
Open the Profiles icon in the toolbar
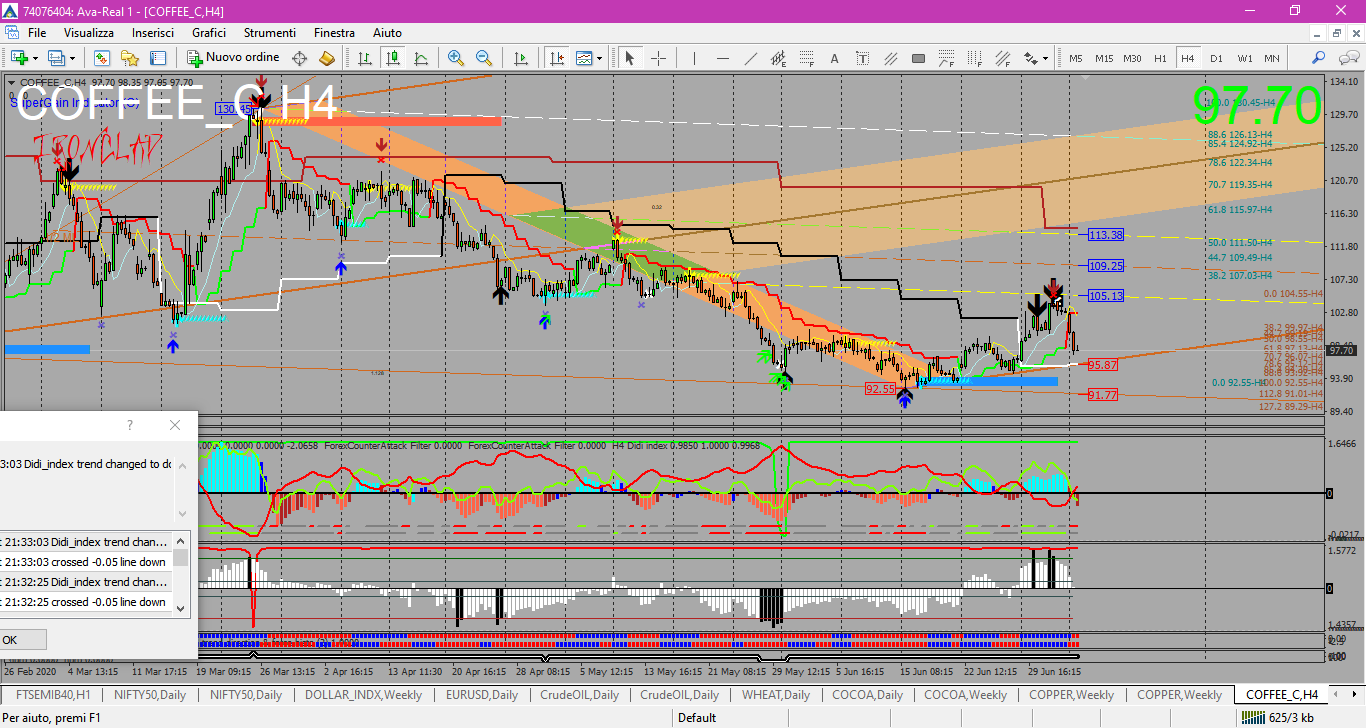coord(56,58)
